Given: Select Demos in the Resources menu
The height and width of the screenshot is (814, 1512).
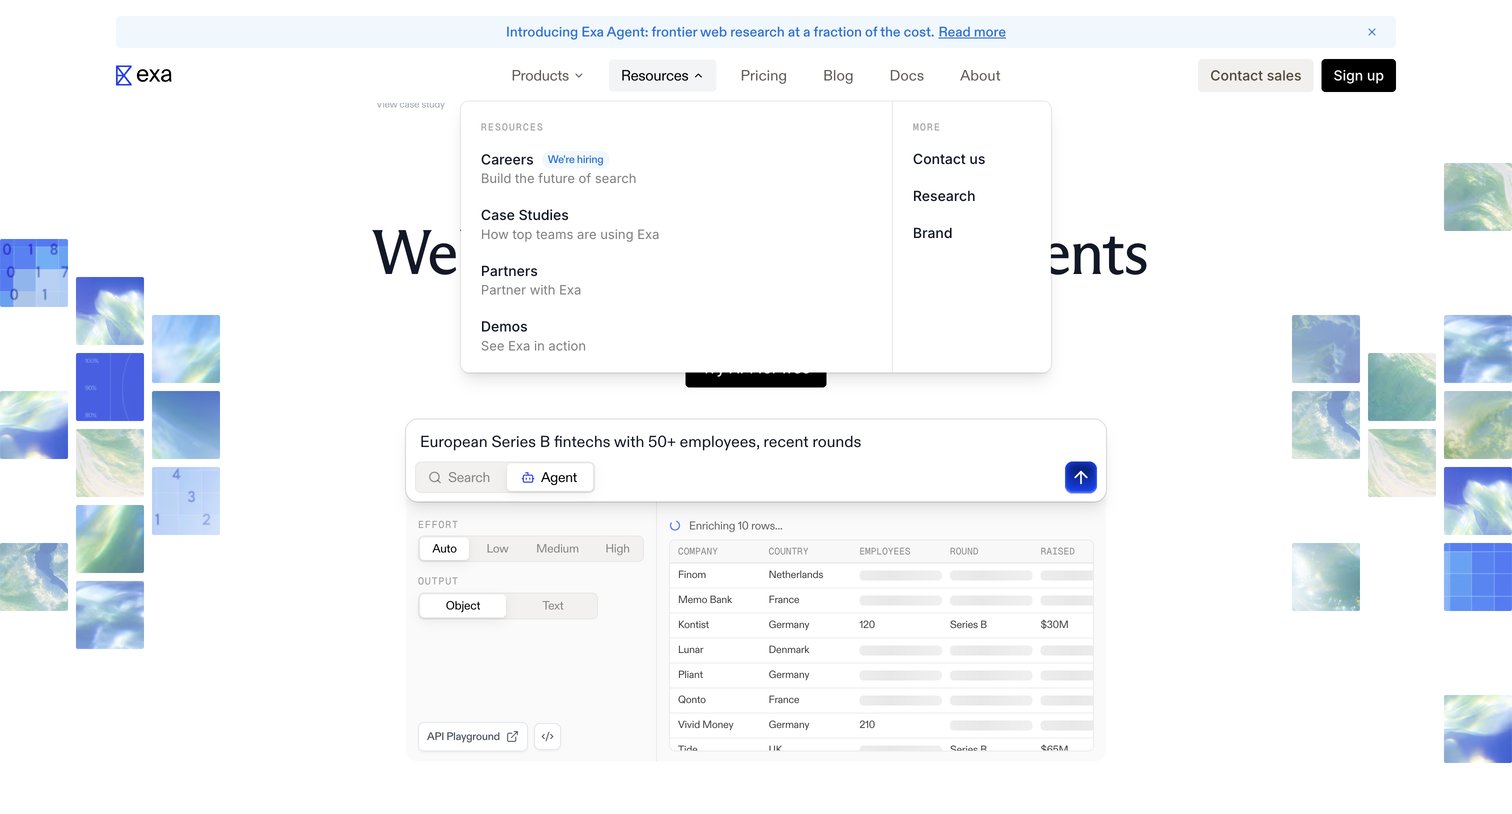Looking at the screenshot, I should [x=504, y=327].
